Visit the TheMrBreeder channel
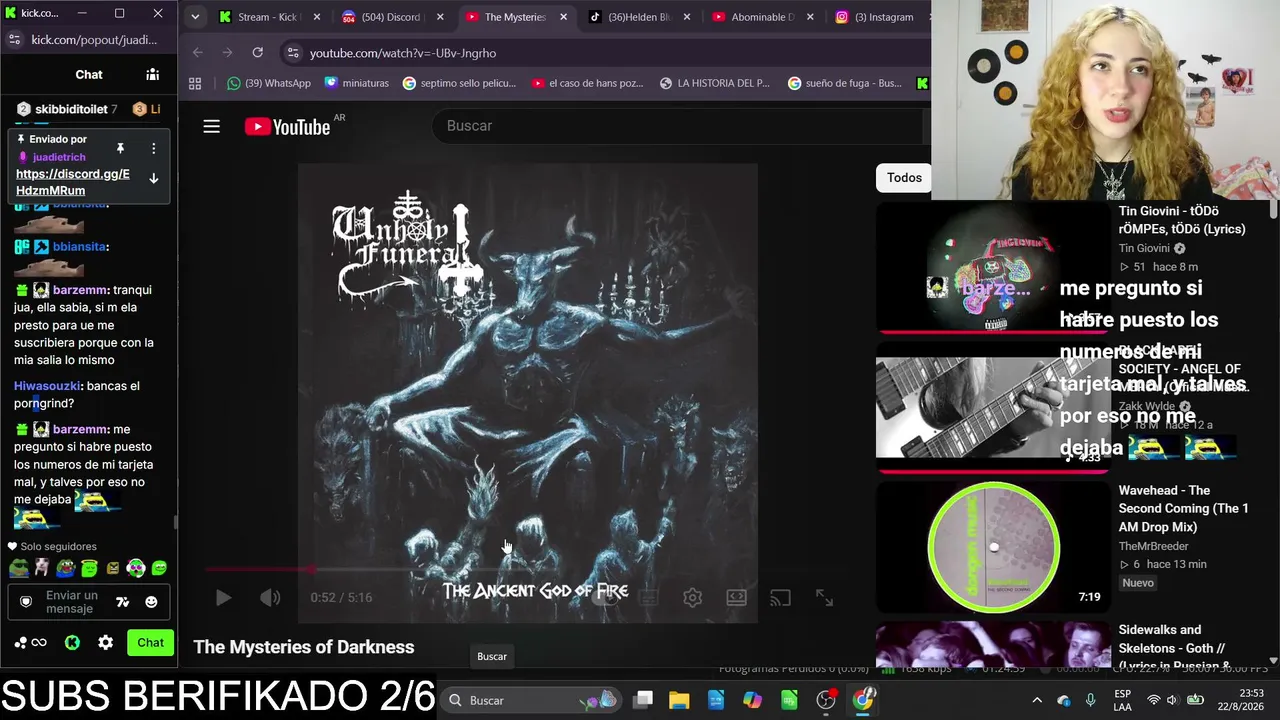 (1153, 546)
